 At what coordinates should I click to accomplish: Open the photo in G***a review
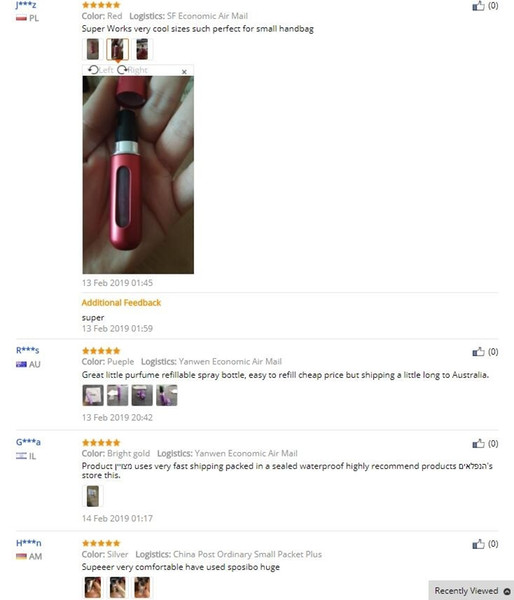93,496
